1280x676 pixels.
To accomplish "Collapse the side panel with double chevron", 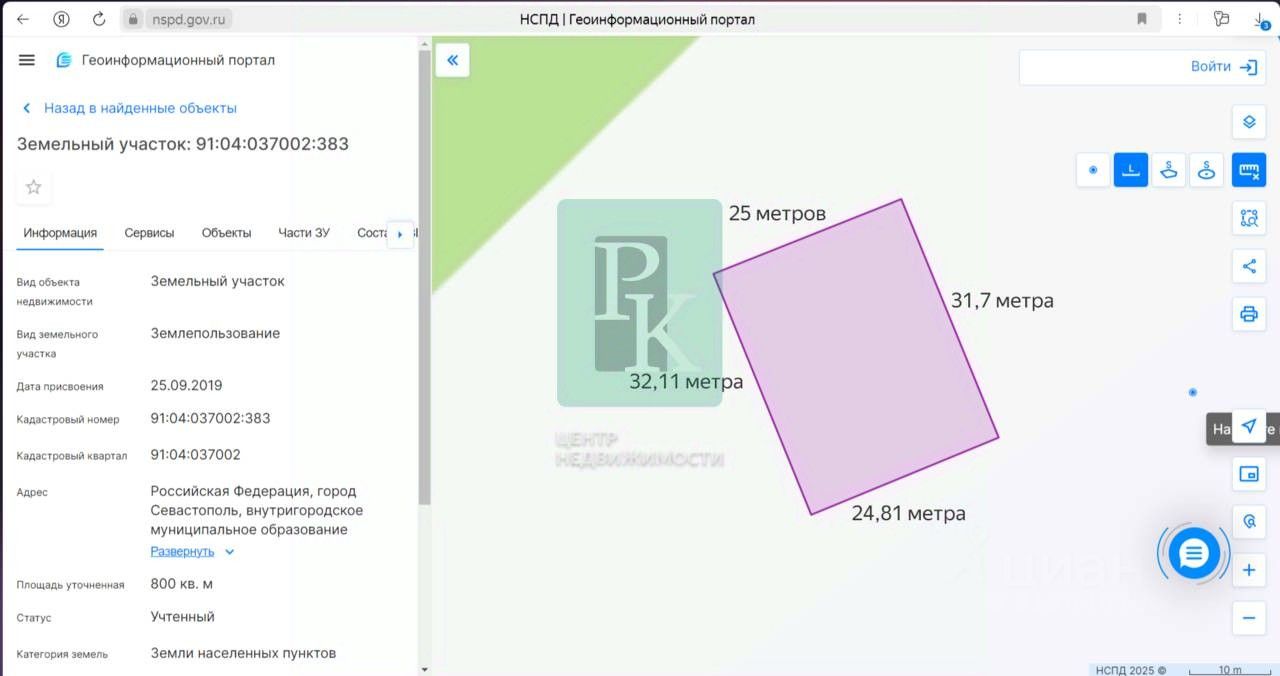I will pyautogui.click(x=452, y=60).
